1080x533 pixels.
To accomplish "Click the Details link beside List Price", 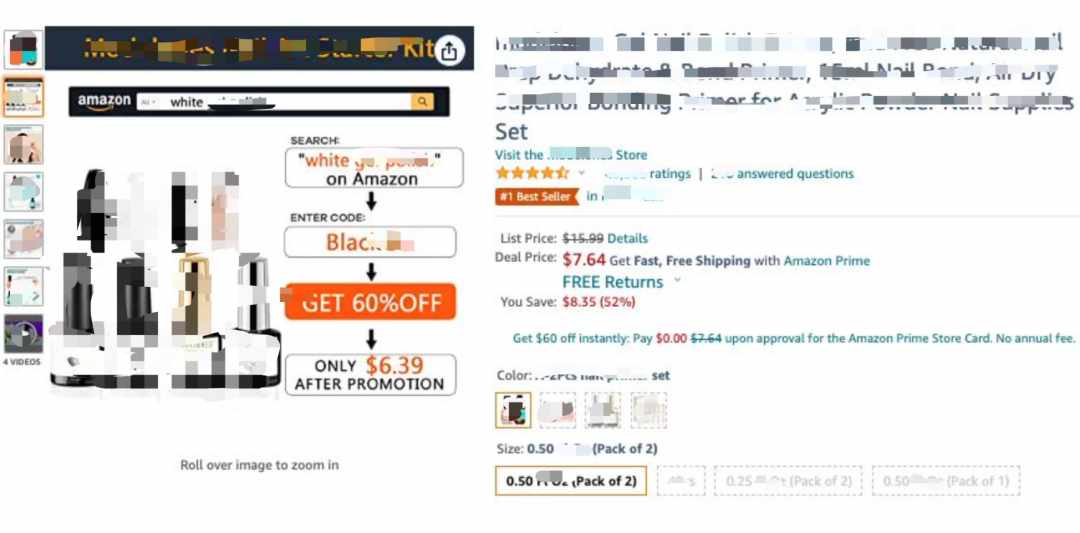I will pos(627,238).
